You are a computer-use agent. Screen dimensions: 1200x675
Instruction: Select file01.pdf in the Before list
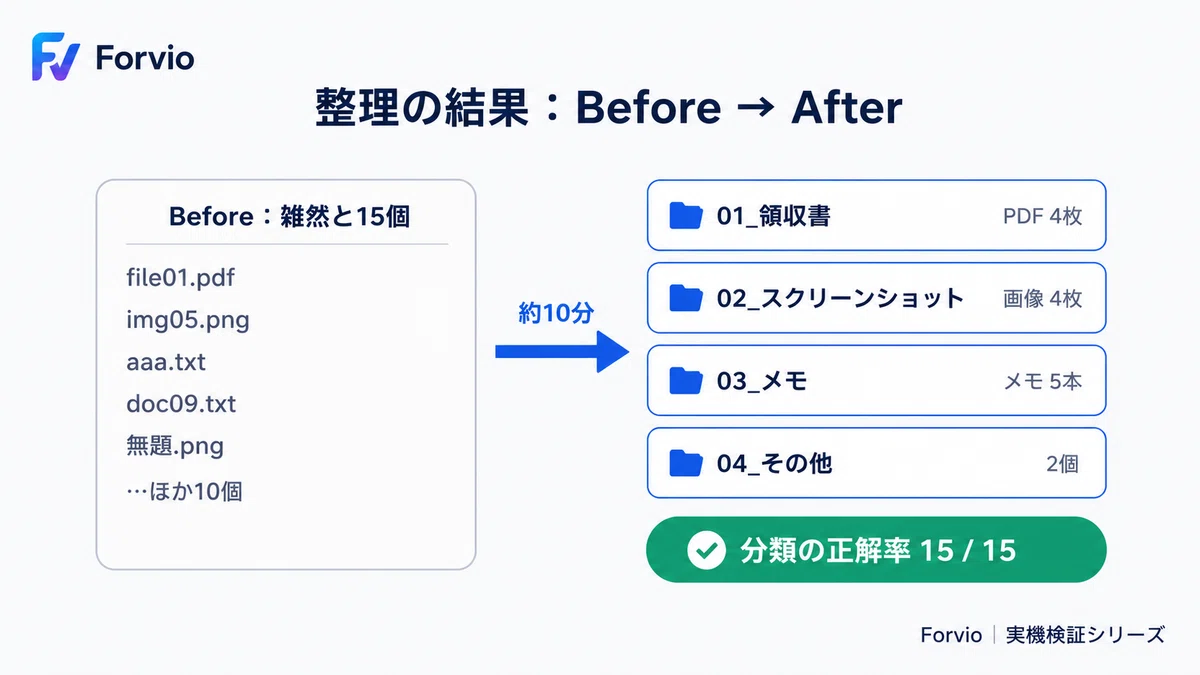[181, 277]
